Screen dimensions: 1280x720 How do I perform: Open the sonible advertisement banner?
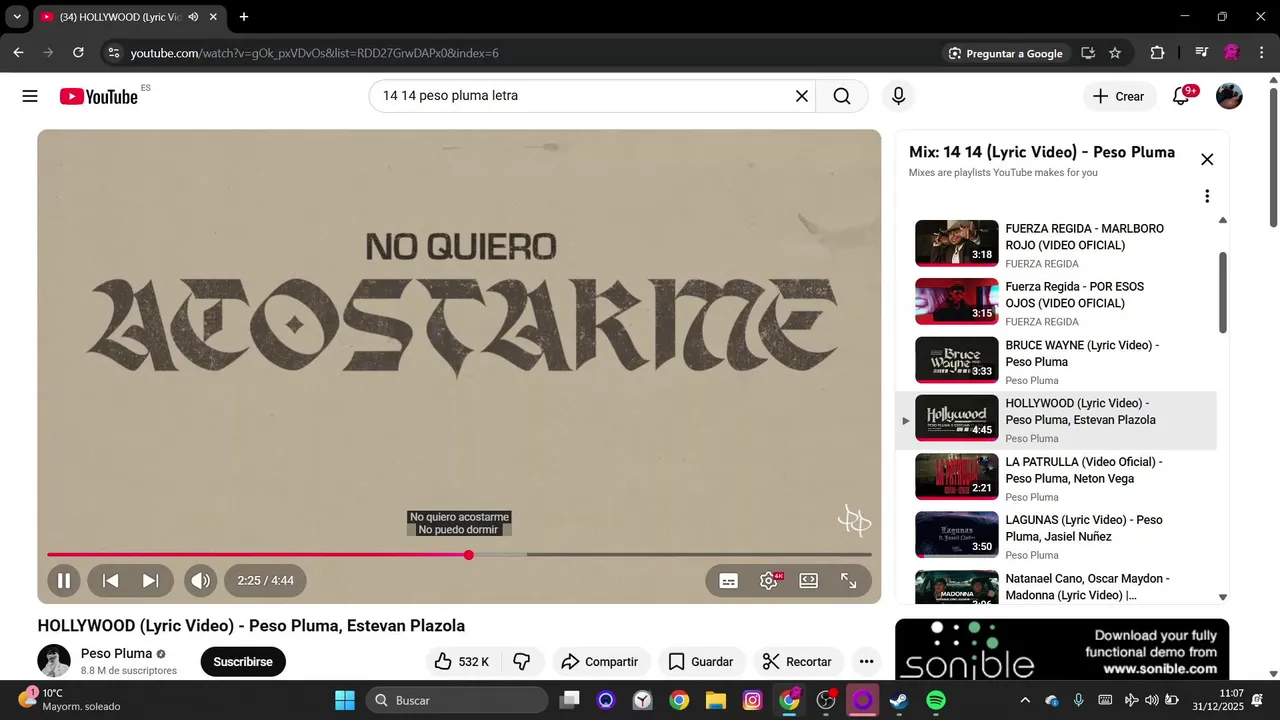(1062, 649)
